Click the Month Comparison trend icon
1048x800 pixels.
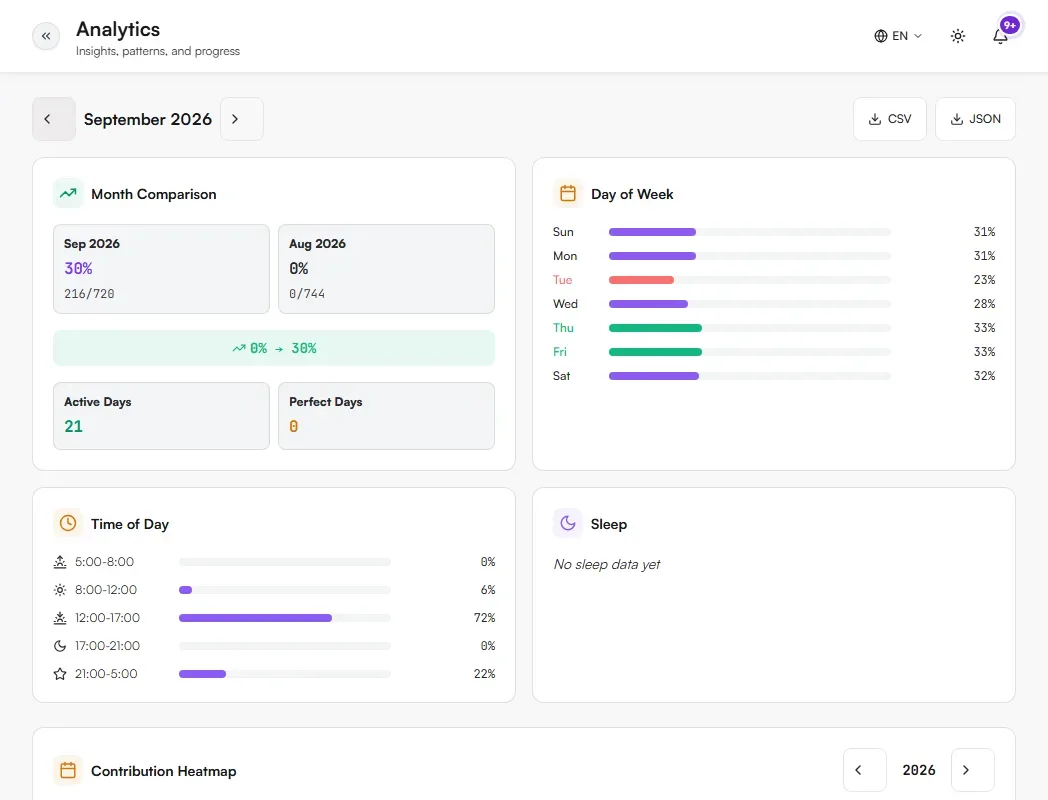click(x=68, y=194)
